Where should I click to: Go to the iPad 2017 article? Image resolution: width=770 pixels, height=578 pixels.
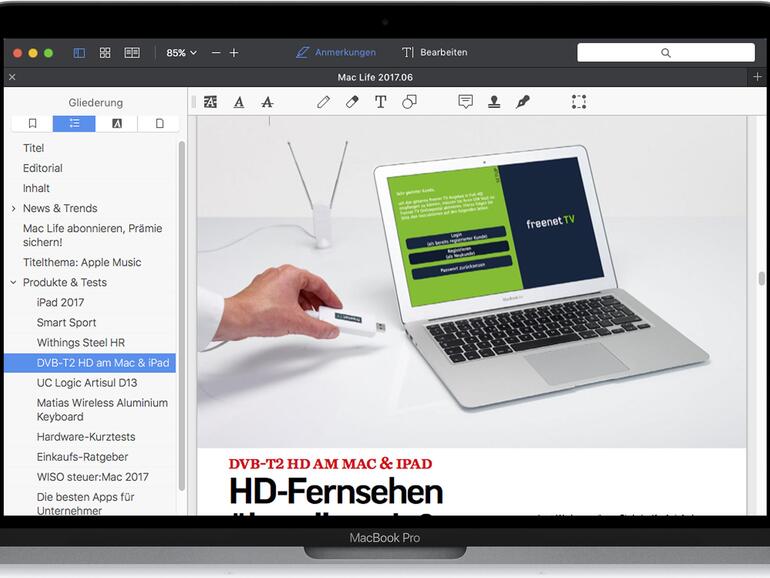click(60, 303)
